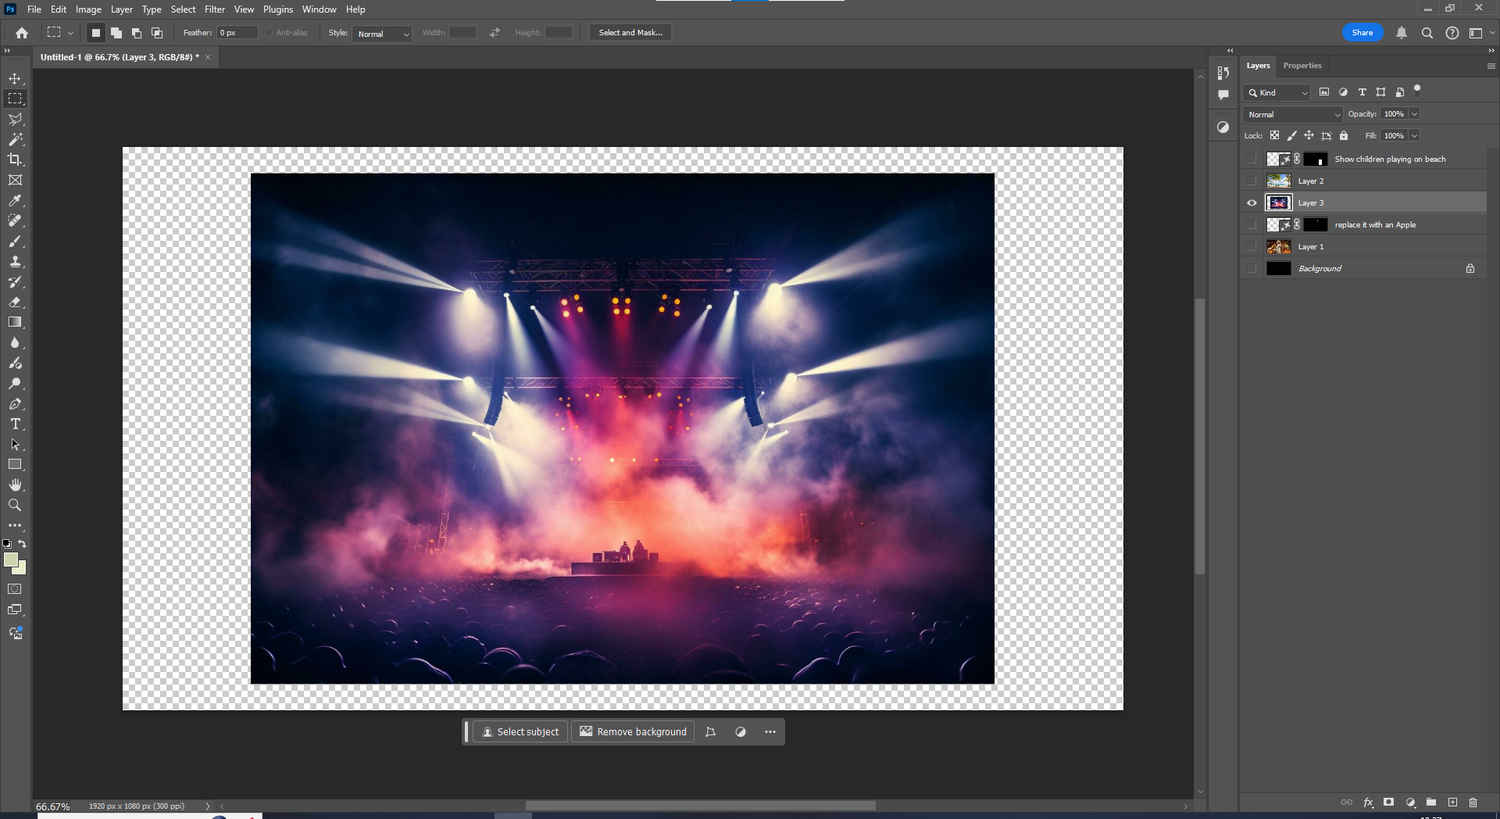This screenshot has height=819, width=1500.
Task: Click the Select subject button
Action: [x=520, y=732]
